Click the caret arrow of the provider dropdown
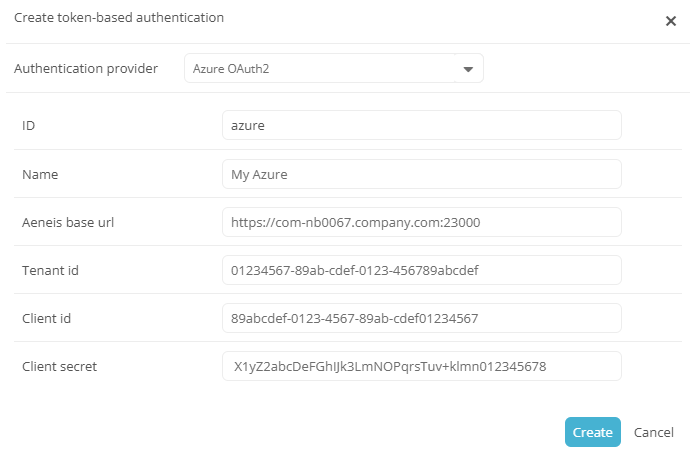The height and width of the screenshot is (457, 693). (468, 69)
